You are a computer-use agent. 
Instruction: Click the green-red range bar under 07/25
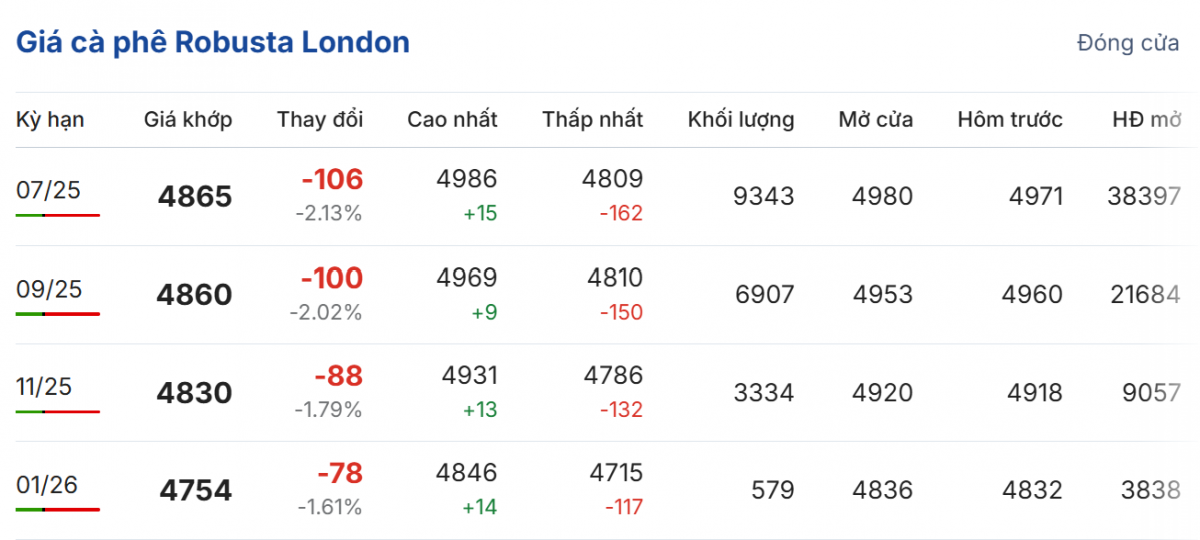click(58, 215)
